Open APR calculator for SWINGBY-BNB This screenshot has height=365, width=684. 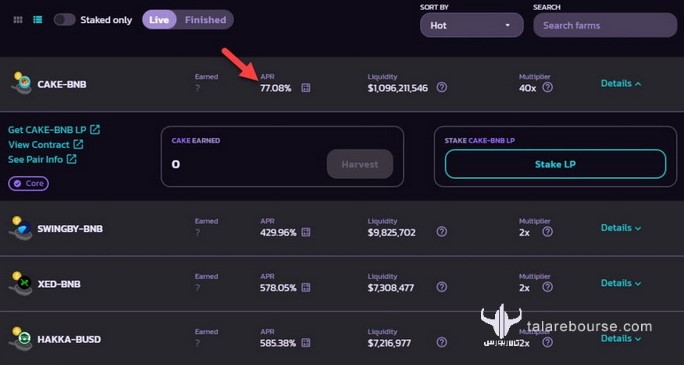(x=306, y=232)
